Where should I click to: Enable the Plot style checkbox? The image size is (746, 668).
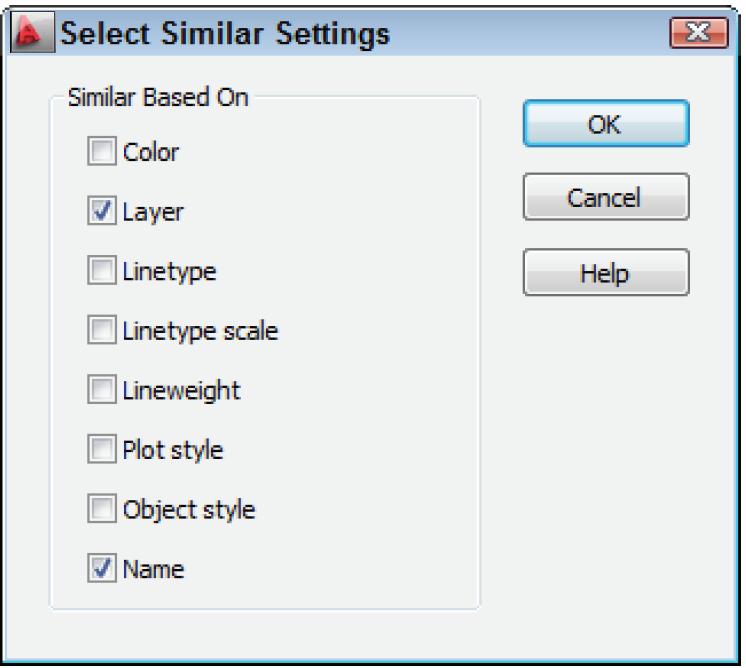102,450
